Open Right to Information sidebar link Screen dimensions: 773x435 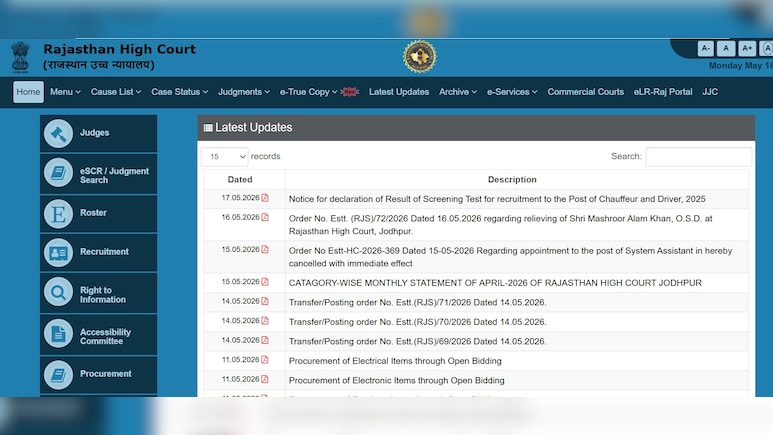[x=99, y=293]
